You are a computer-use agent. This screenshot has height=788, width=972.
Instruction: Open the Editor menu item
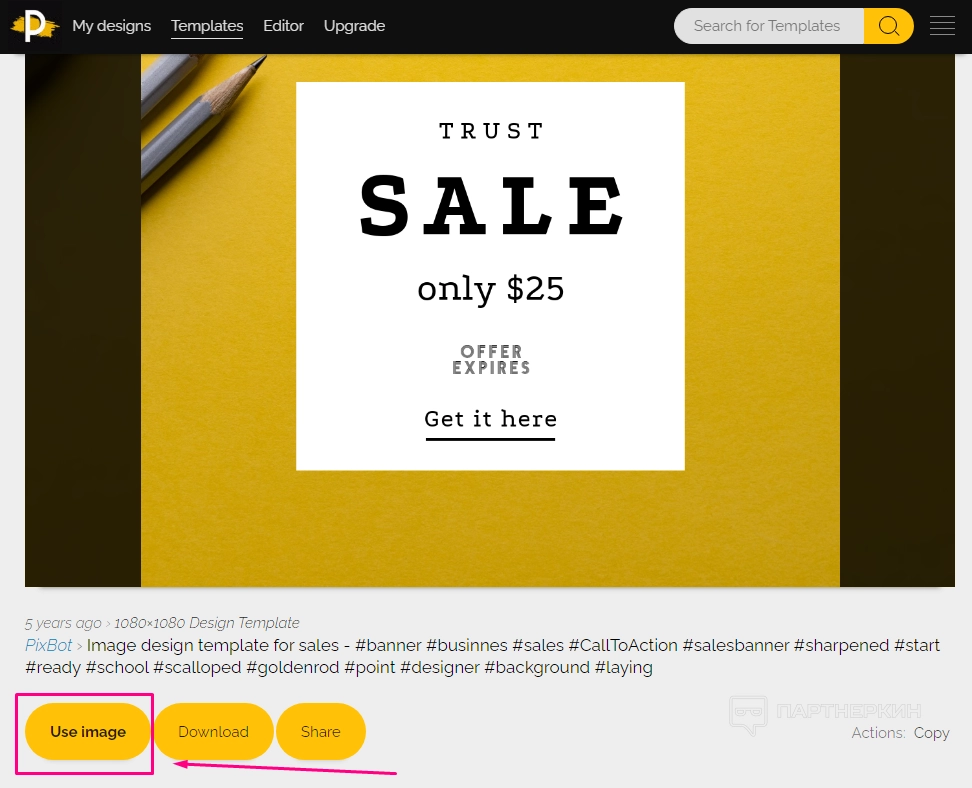click(283, 26)
